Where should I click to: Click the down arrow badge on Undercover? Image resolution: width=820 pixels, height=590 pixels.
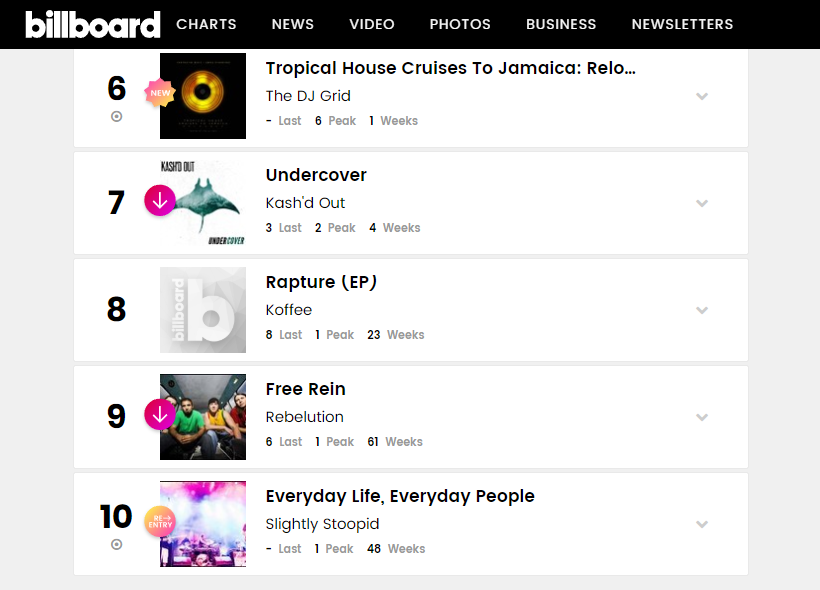pyautogui.click(x=160, y=200)
